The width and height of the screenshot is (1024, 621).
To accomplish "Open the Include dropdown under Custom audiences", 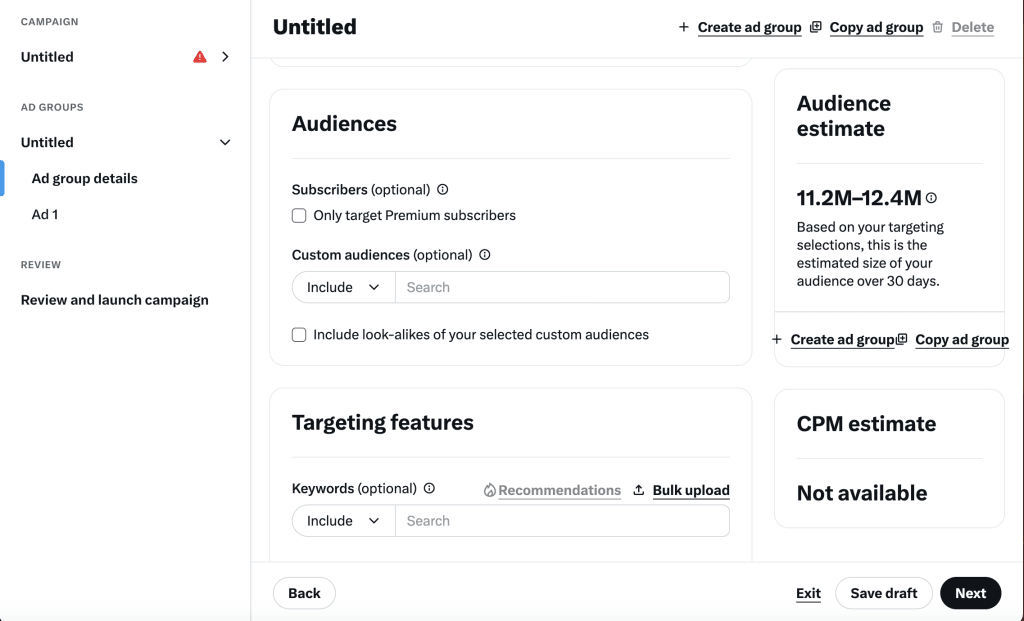I will pyautogui.click(x=343, y=286).
